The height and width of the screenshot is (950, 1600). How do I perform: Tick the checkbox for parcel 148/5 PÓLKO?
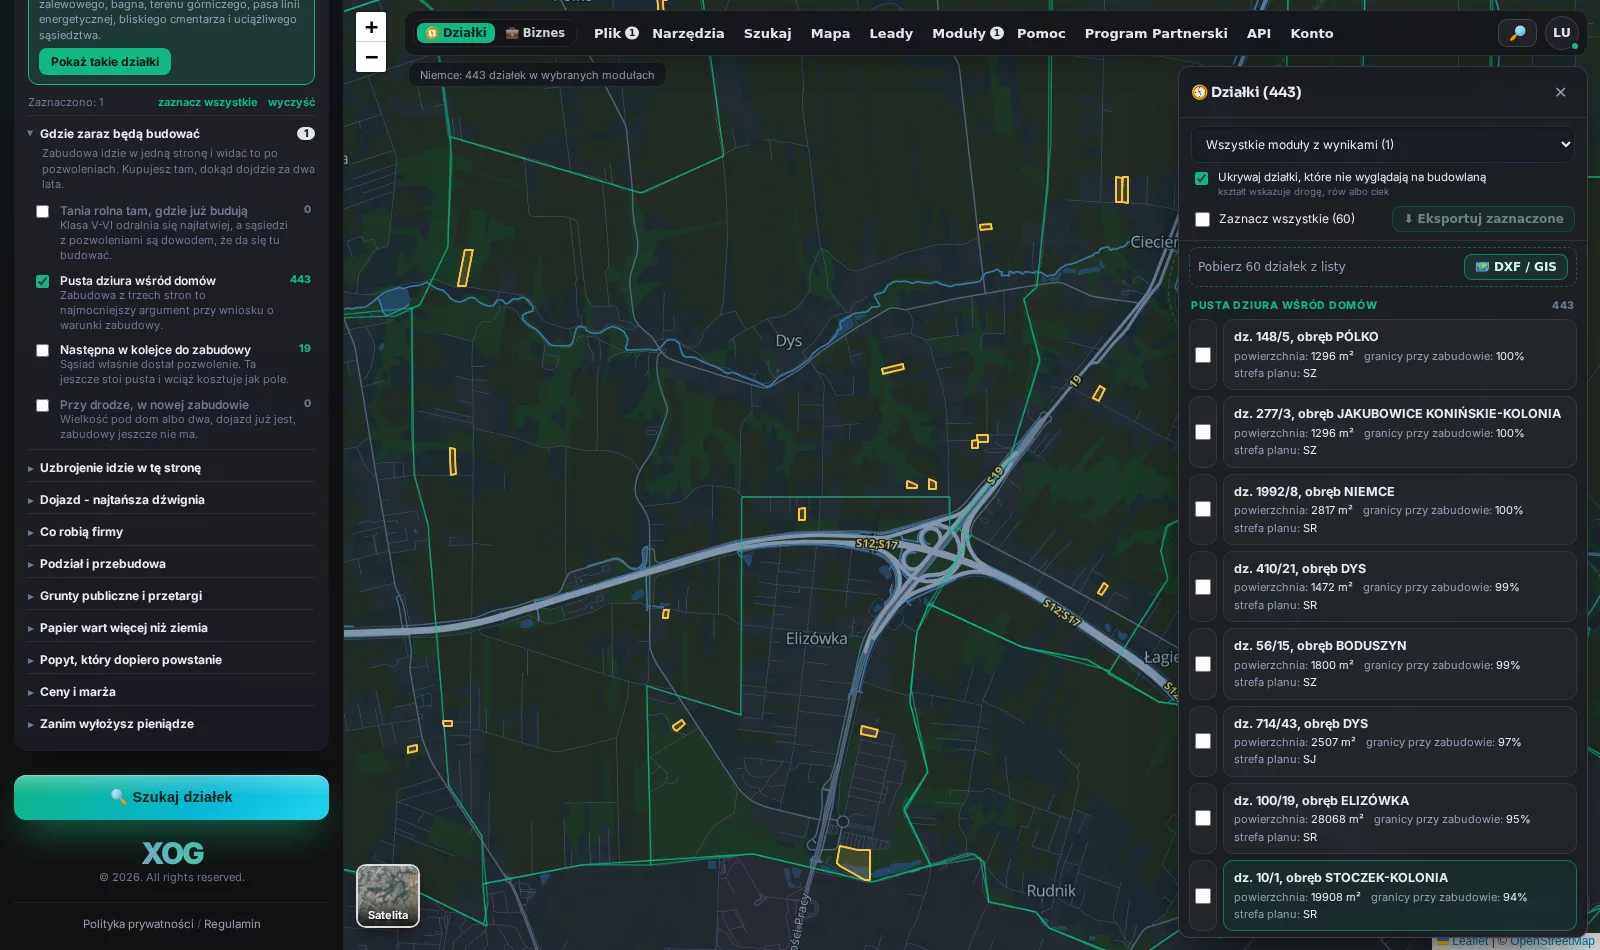click(x=1203, y=355)
